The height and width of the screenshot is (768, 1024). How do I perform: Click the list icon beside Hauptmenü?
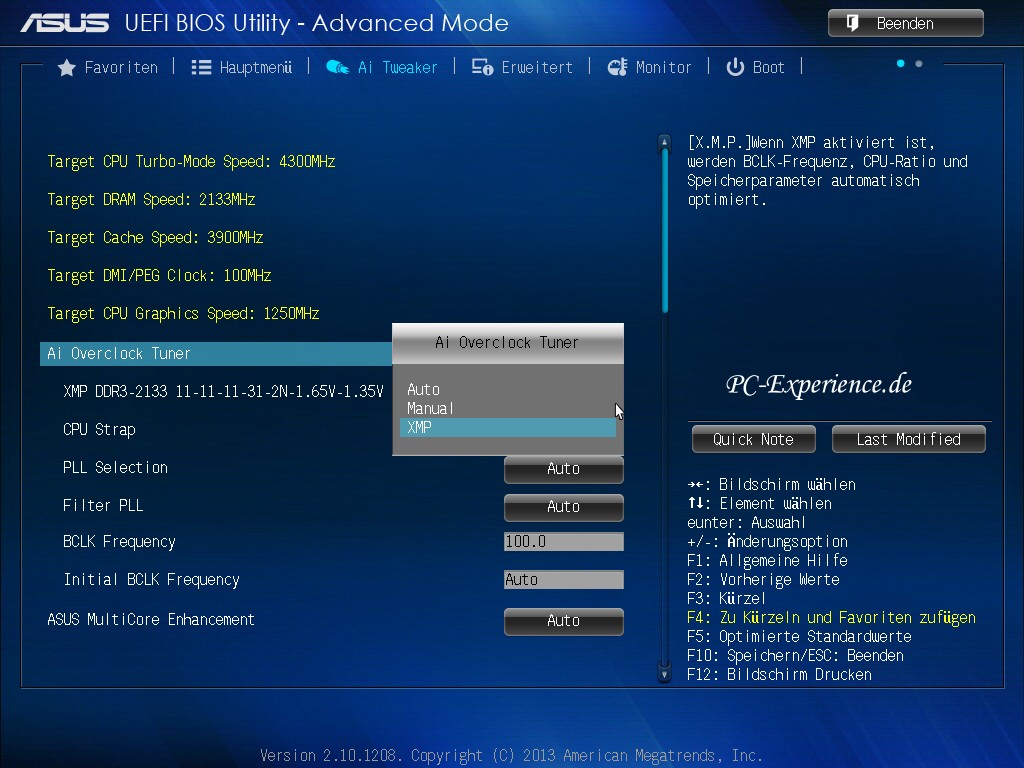(201, 68)
